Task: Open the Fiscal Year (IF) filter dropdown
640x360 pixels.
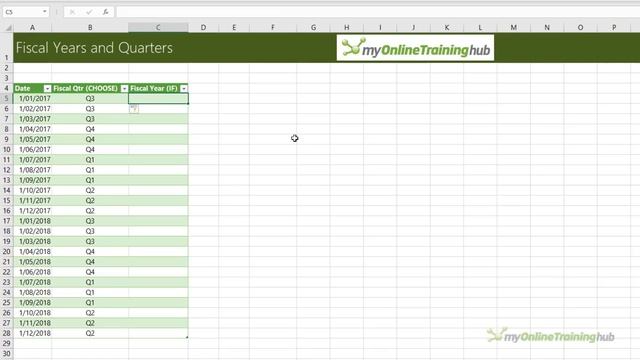Action: click(184, 88)
